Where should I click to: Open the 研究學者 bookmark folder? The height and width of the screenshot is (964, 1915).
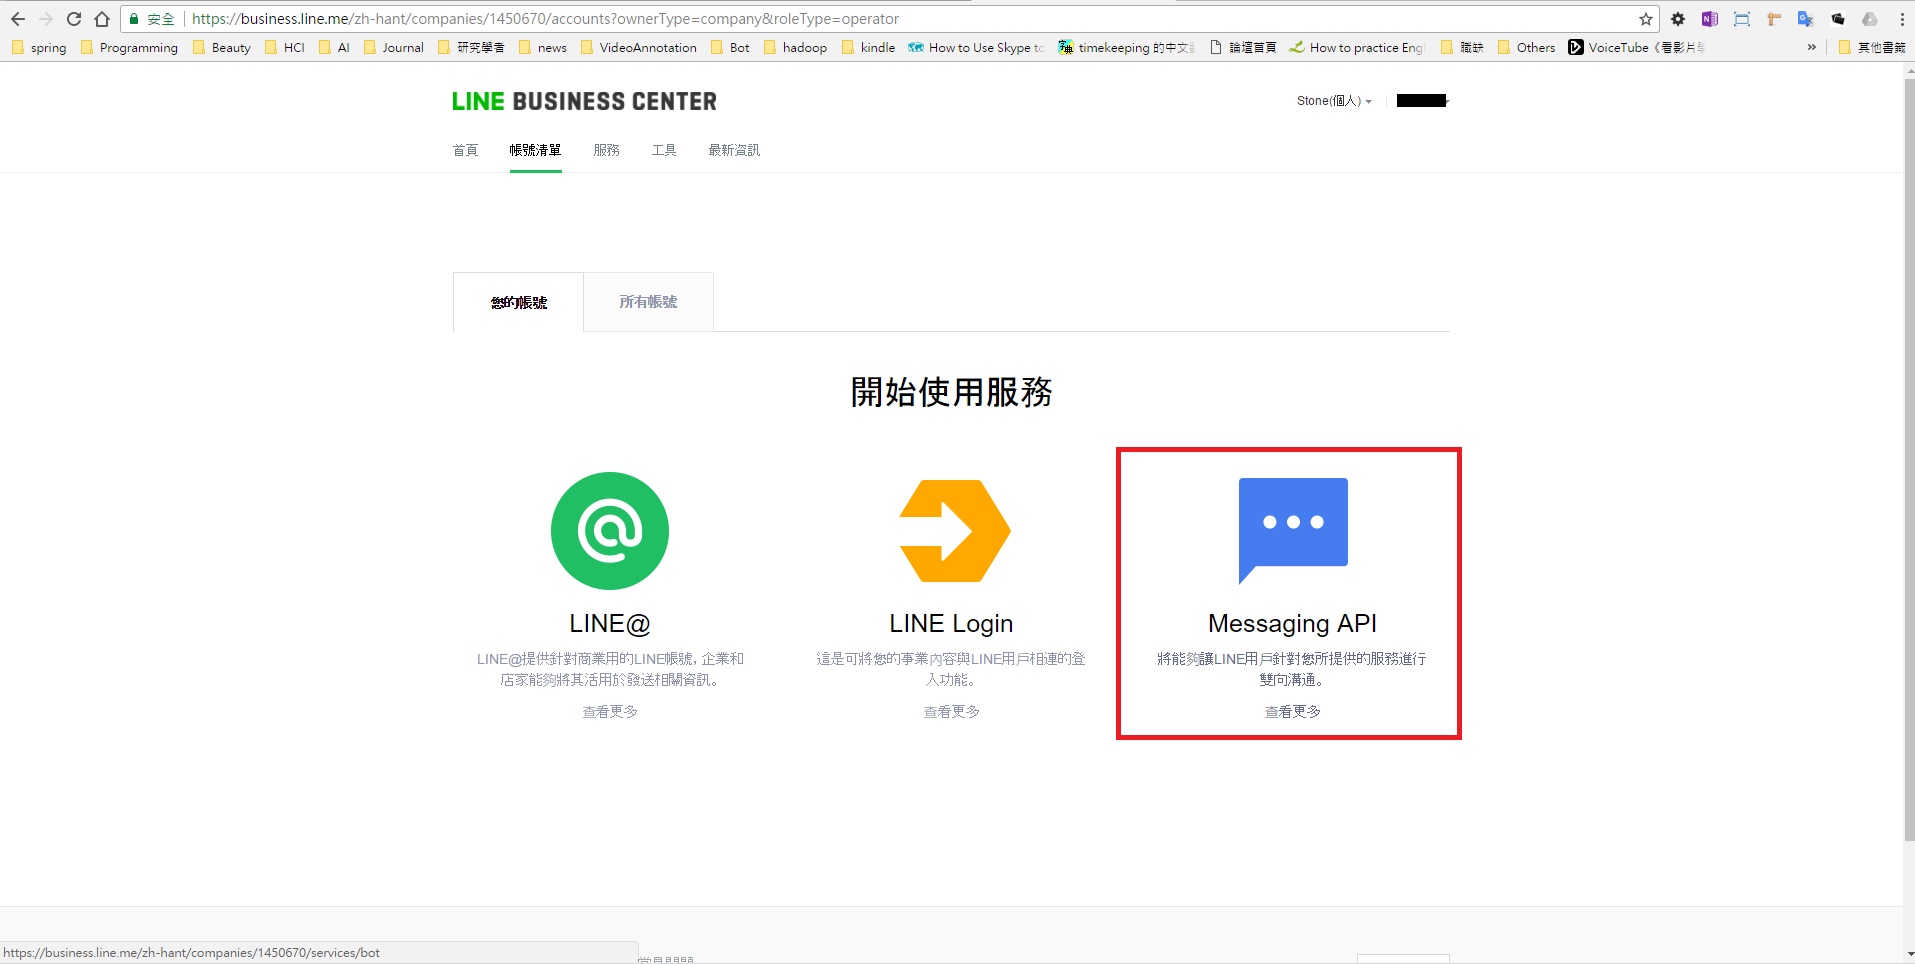coord(471,47)
